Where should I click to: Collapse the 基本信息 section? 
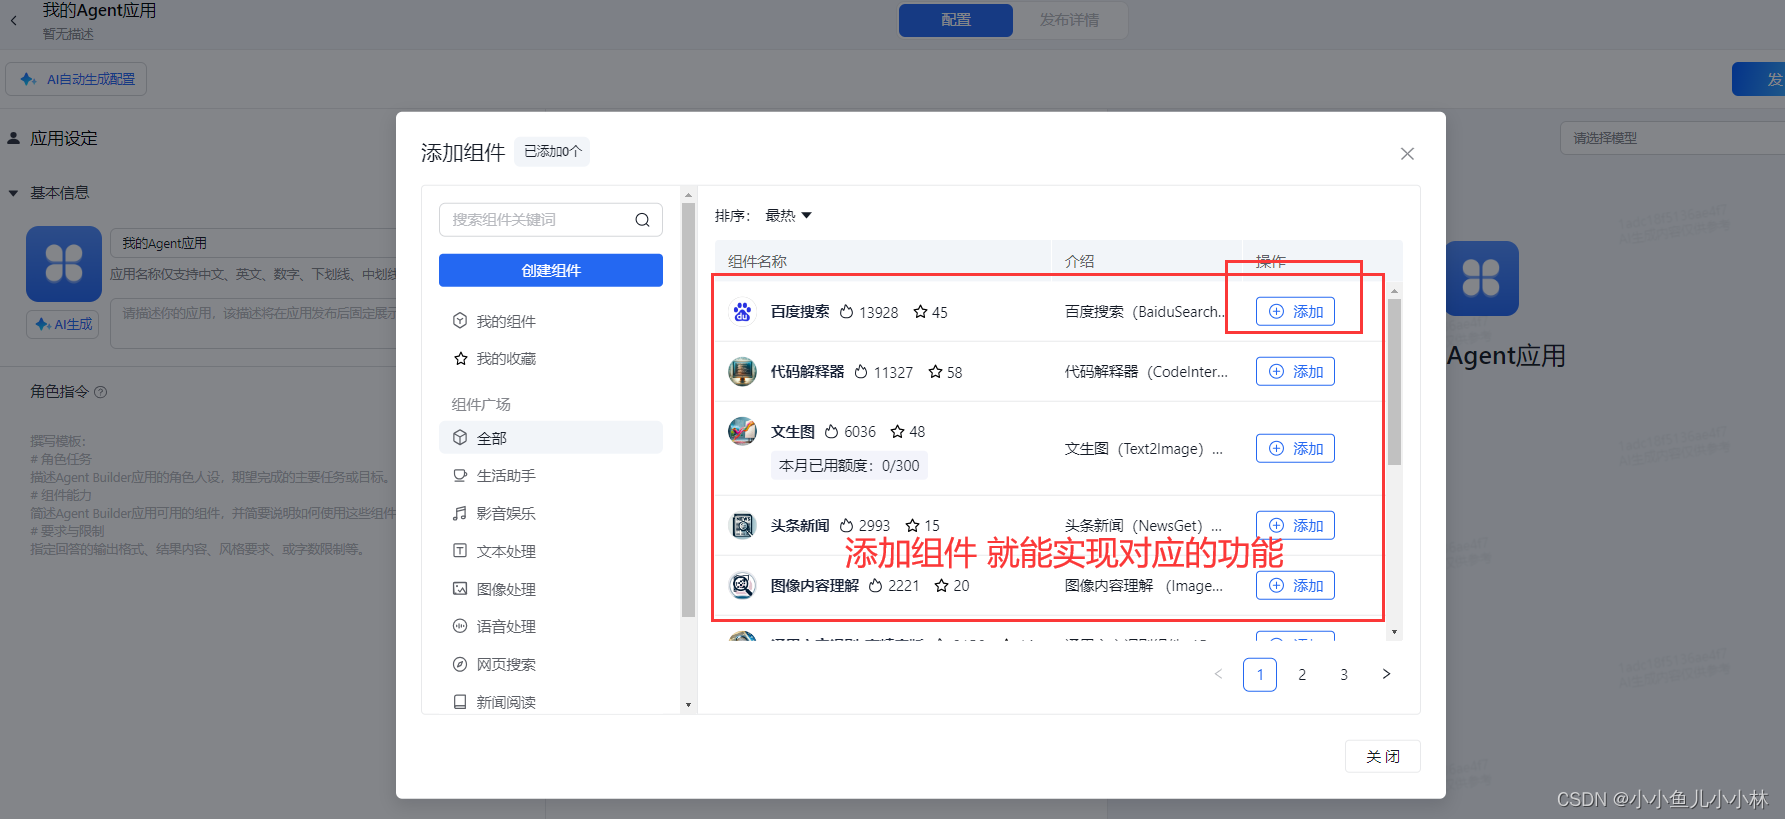click(x=14, y=193)
